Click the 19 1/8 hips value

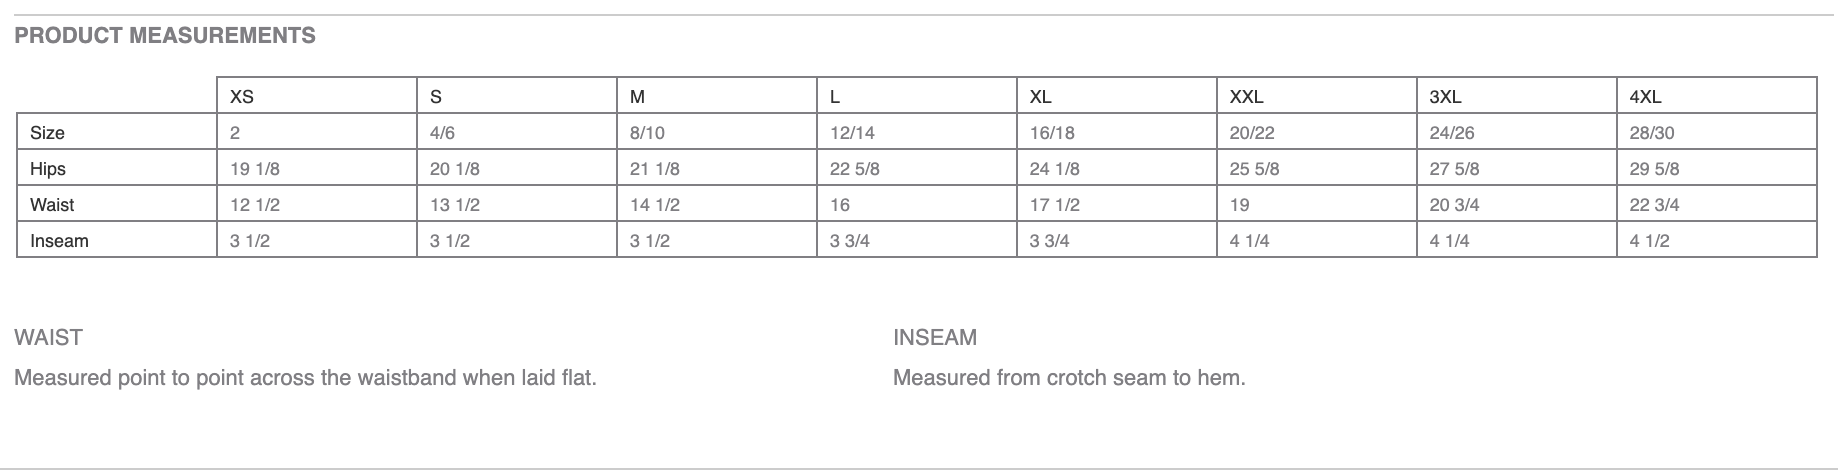click(x=255, y=169)
